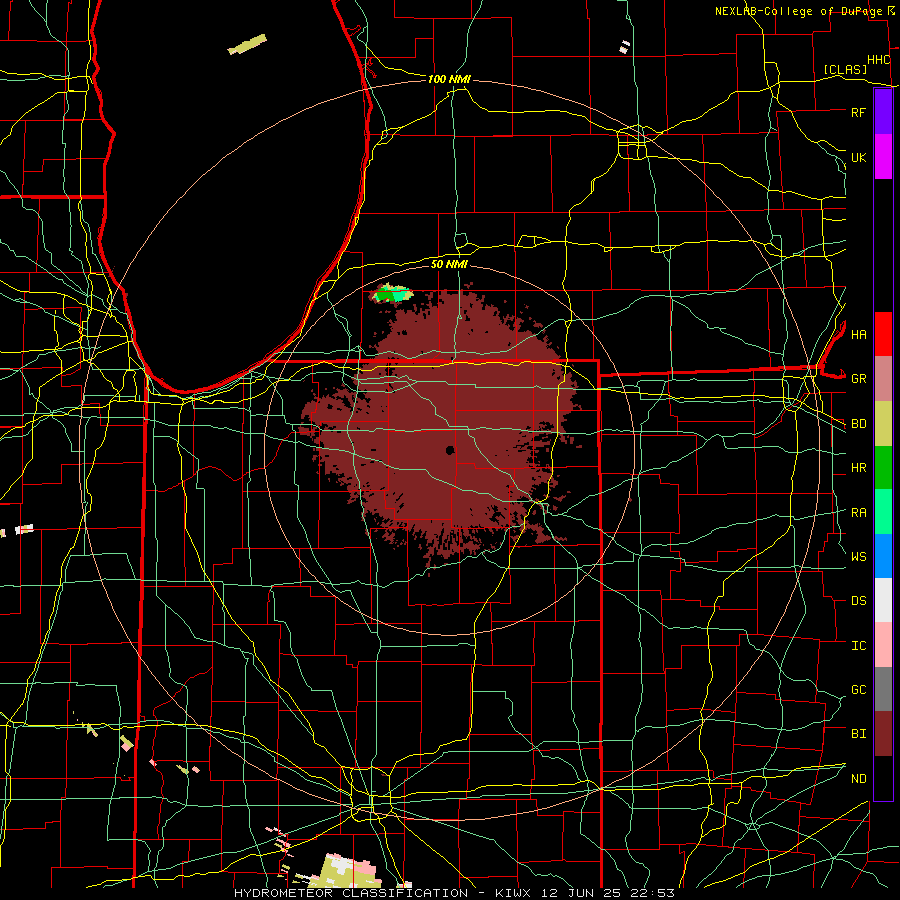
Task: Click the WS legend label
Action: tap(858, 557)
